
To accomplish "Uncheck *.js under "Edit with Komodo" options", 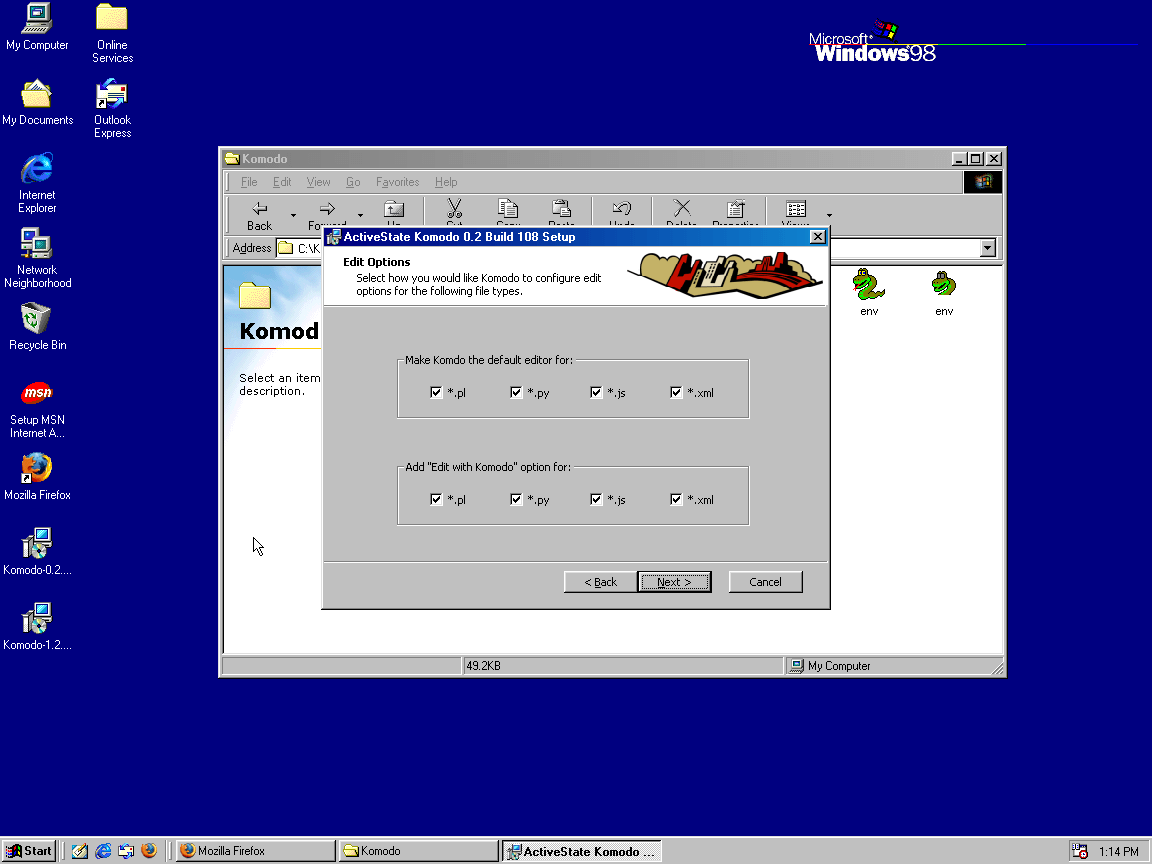I will 597,500.
